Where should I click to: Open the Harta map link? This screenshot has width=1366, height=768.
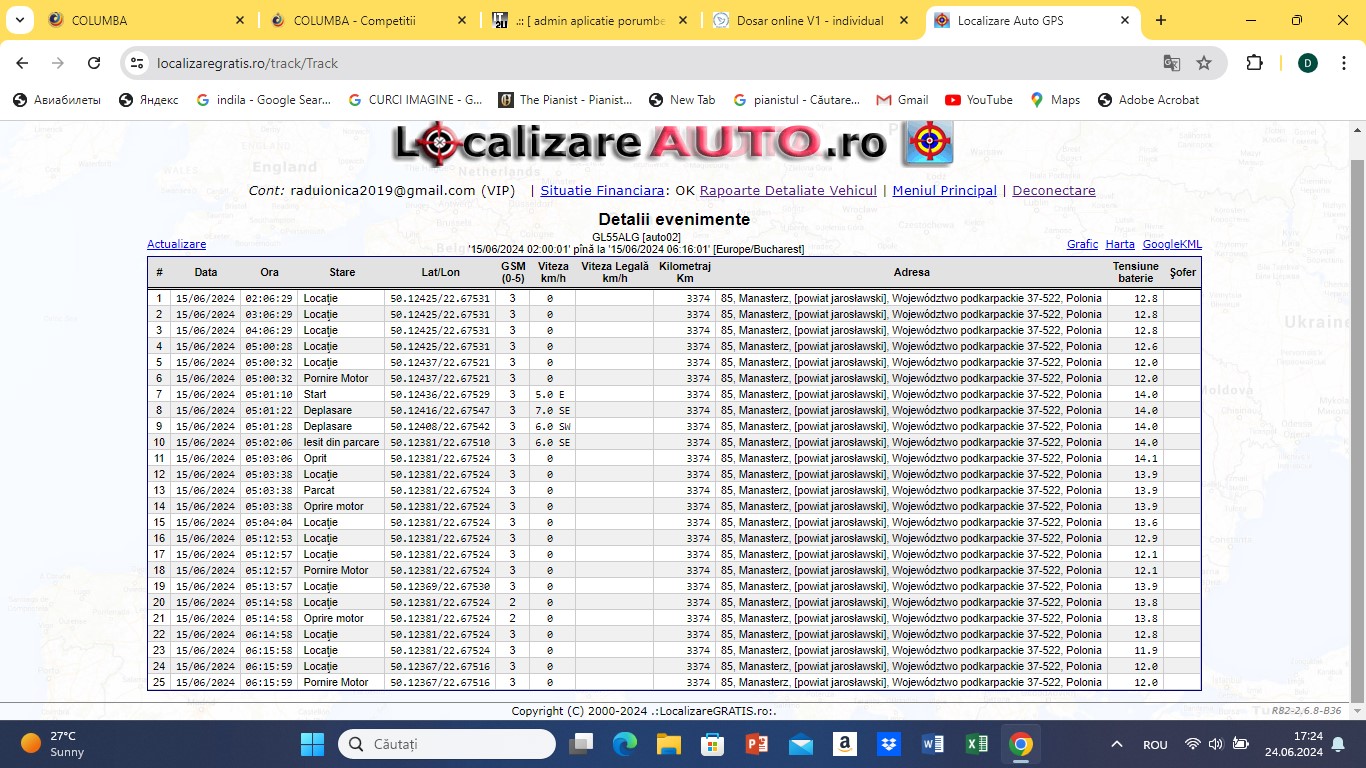pyautogui.click(x=1120, y=244)
